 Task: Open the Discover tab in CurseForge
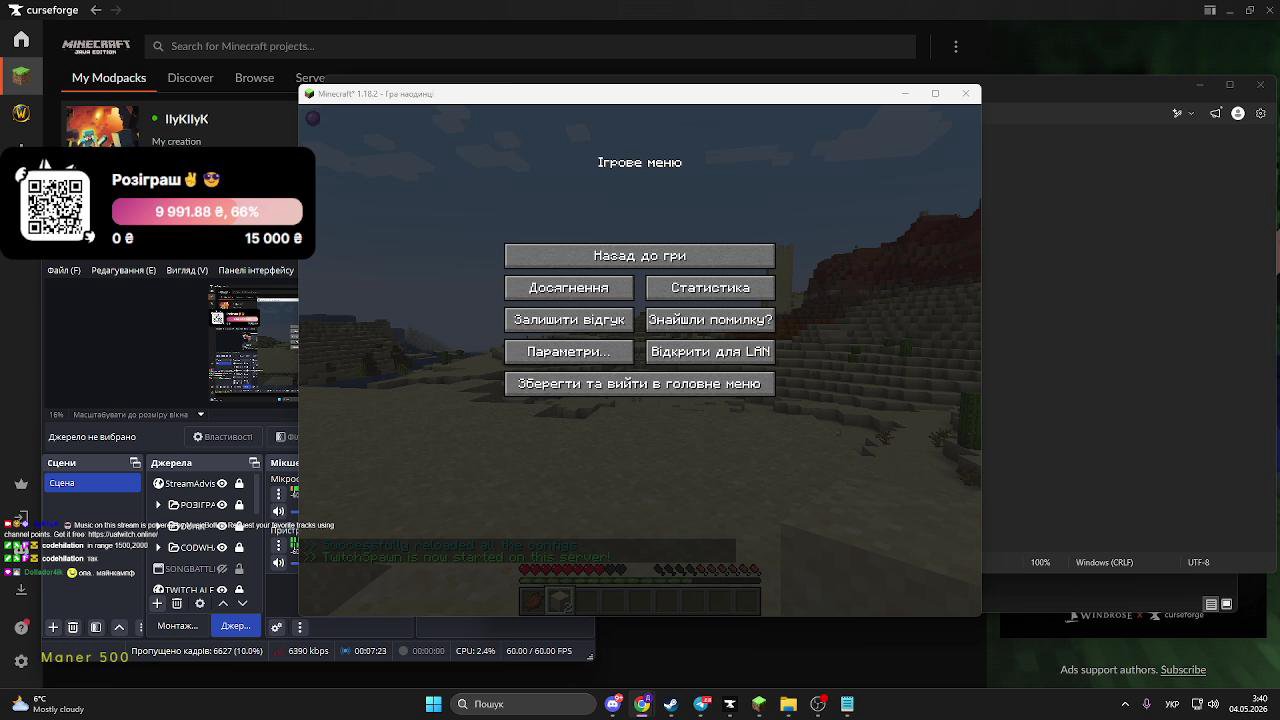point(190,77)
